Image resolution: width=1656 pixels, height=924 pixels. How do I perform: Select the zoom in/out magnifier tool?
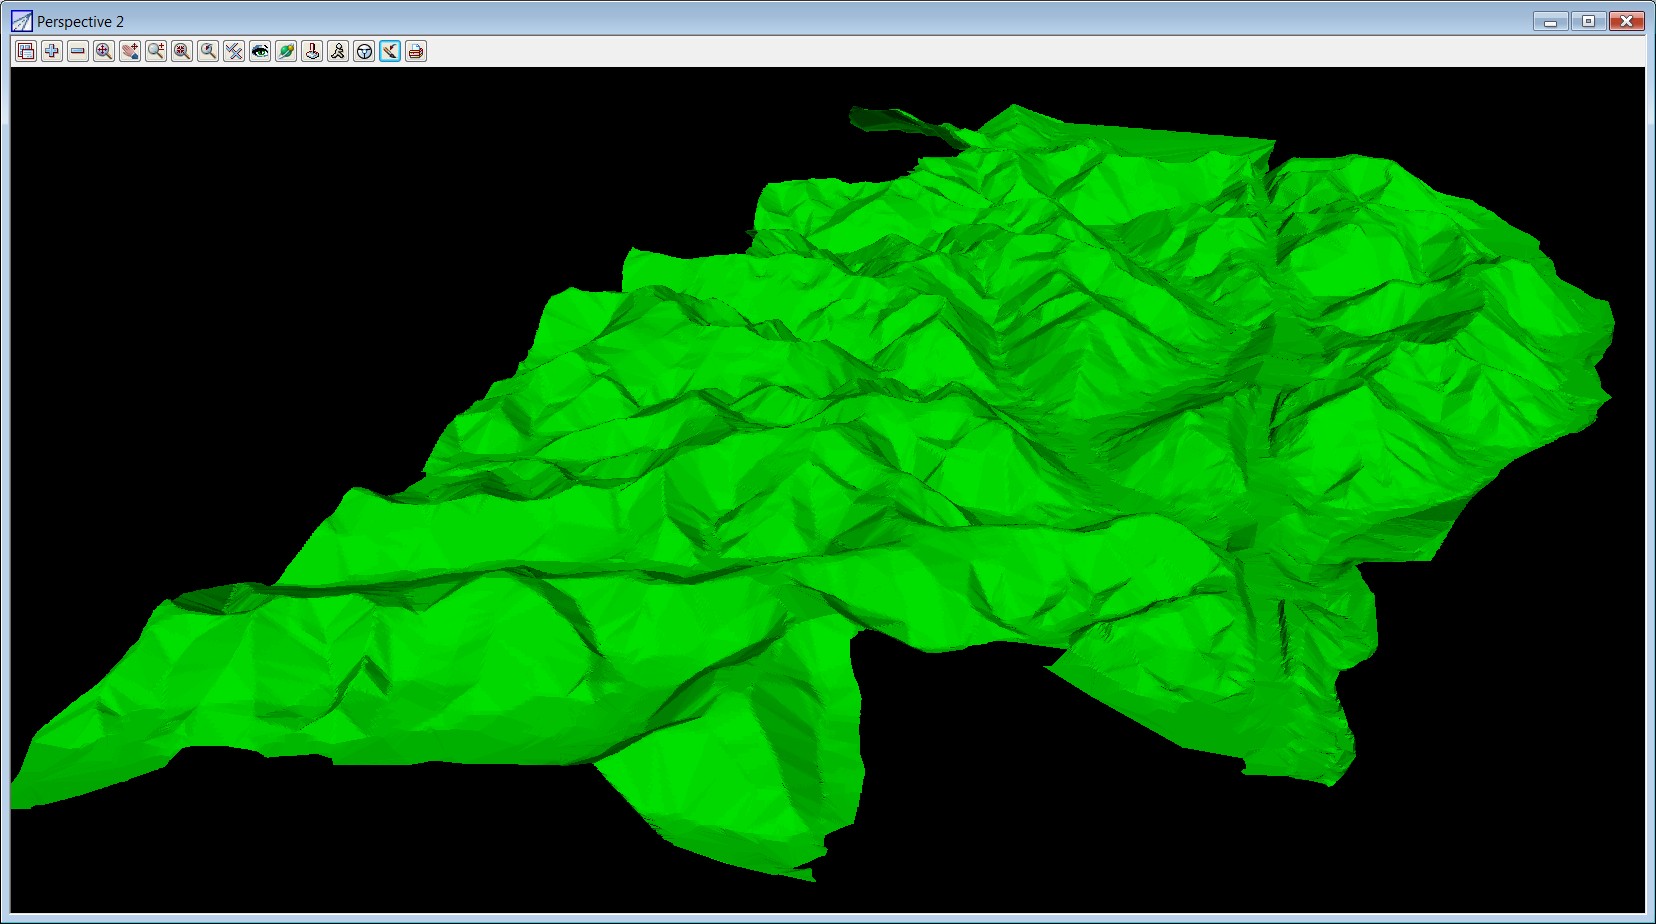pyautogui.click(x=156, y=51)
